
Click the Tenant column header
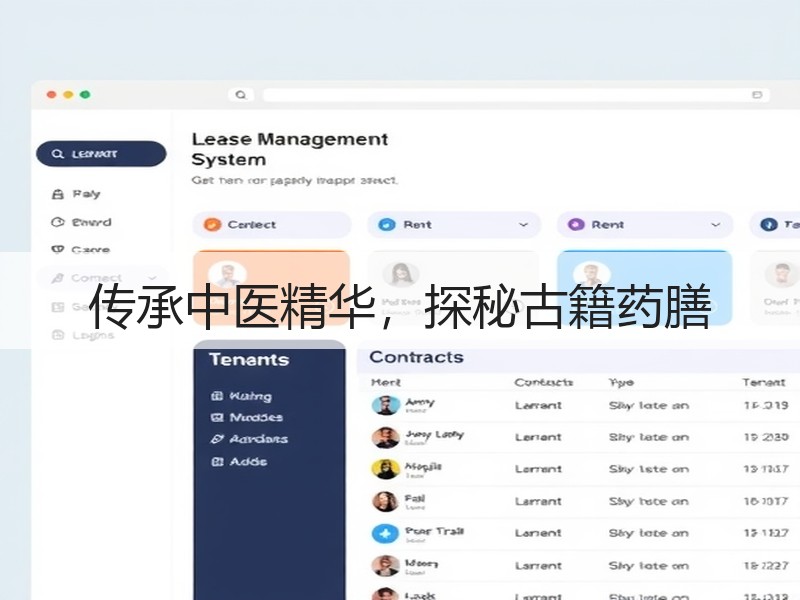(763, 382)
